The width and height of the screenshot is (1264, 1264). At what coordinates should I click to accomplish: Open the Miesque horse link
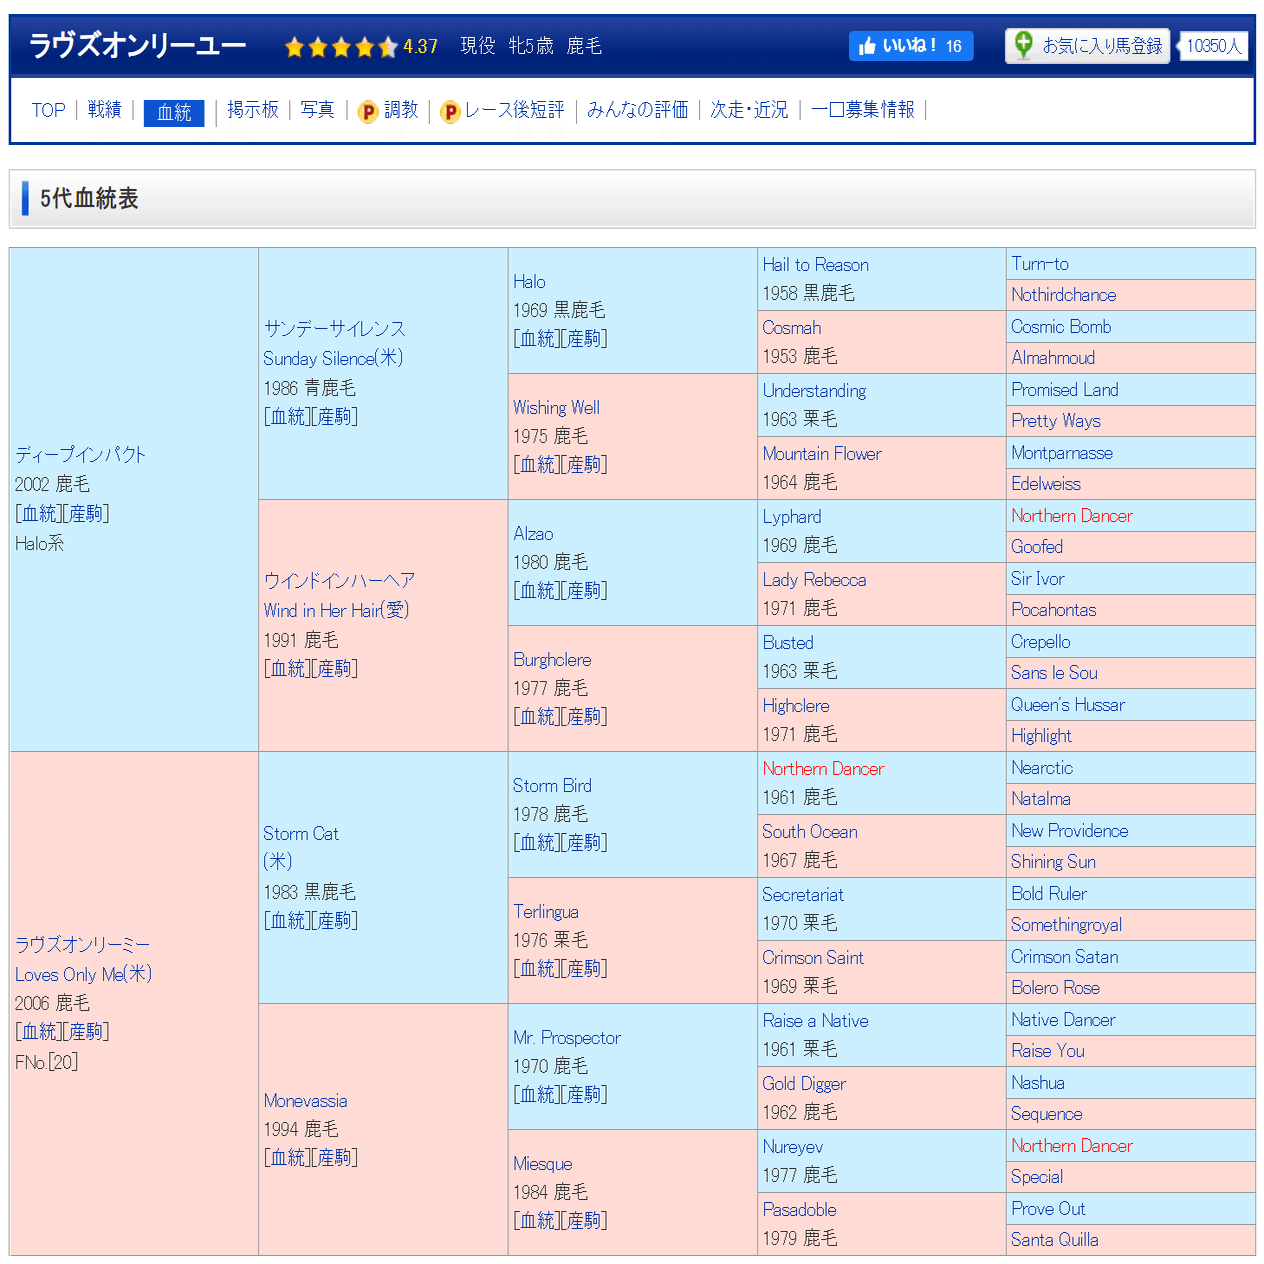pos(542,1163)
